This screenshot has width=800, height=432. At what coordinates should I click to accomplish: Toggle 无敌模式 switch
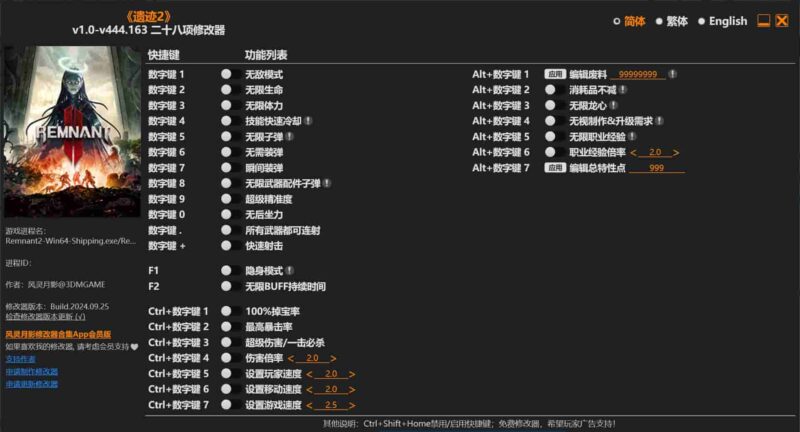230,74
